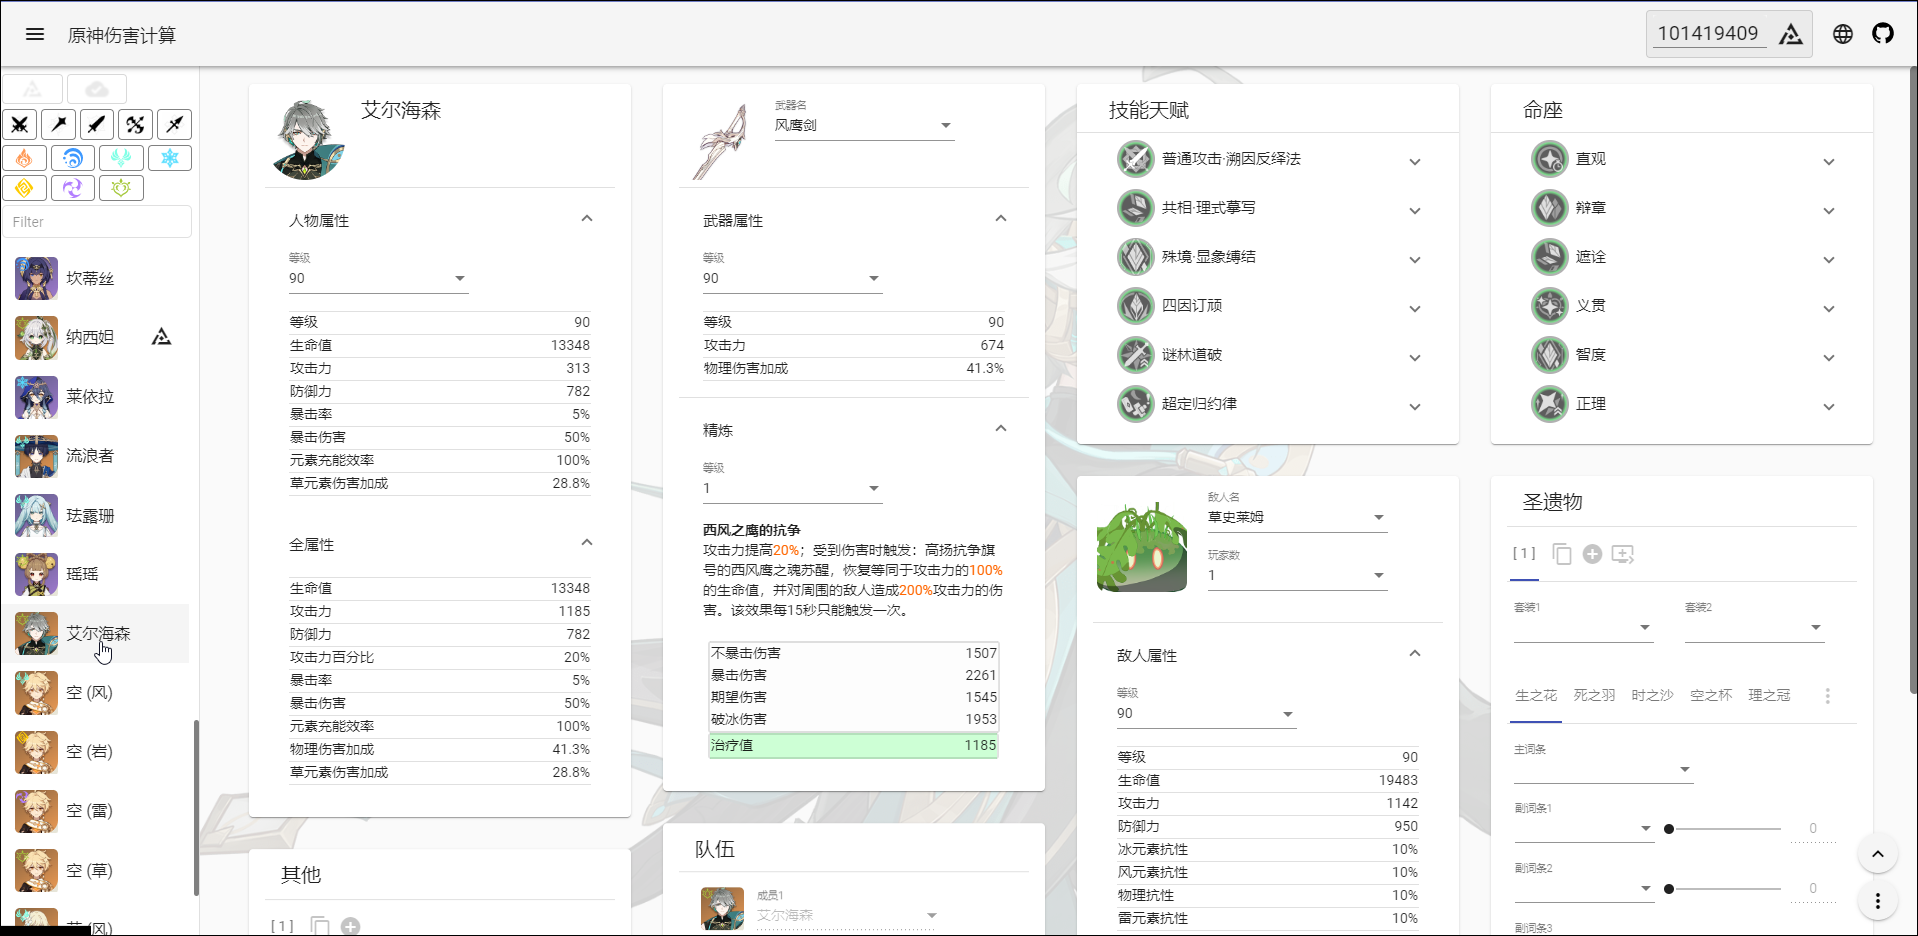This screenshot has width=1918, height=936.
Task: Select character 纳西妲 from the list
Action: (x=95, y=338)
